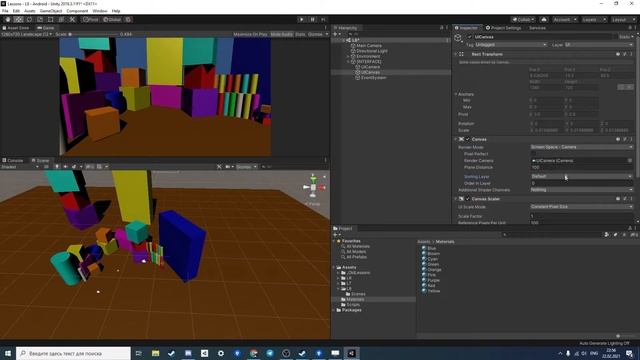
Task: Toggle Stats overlay in Game view
Action: click(x=300, y=34)
